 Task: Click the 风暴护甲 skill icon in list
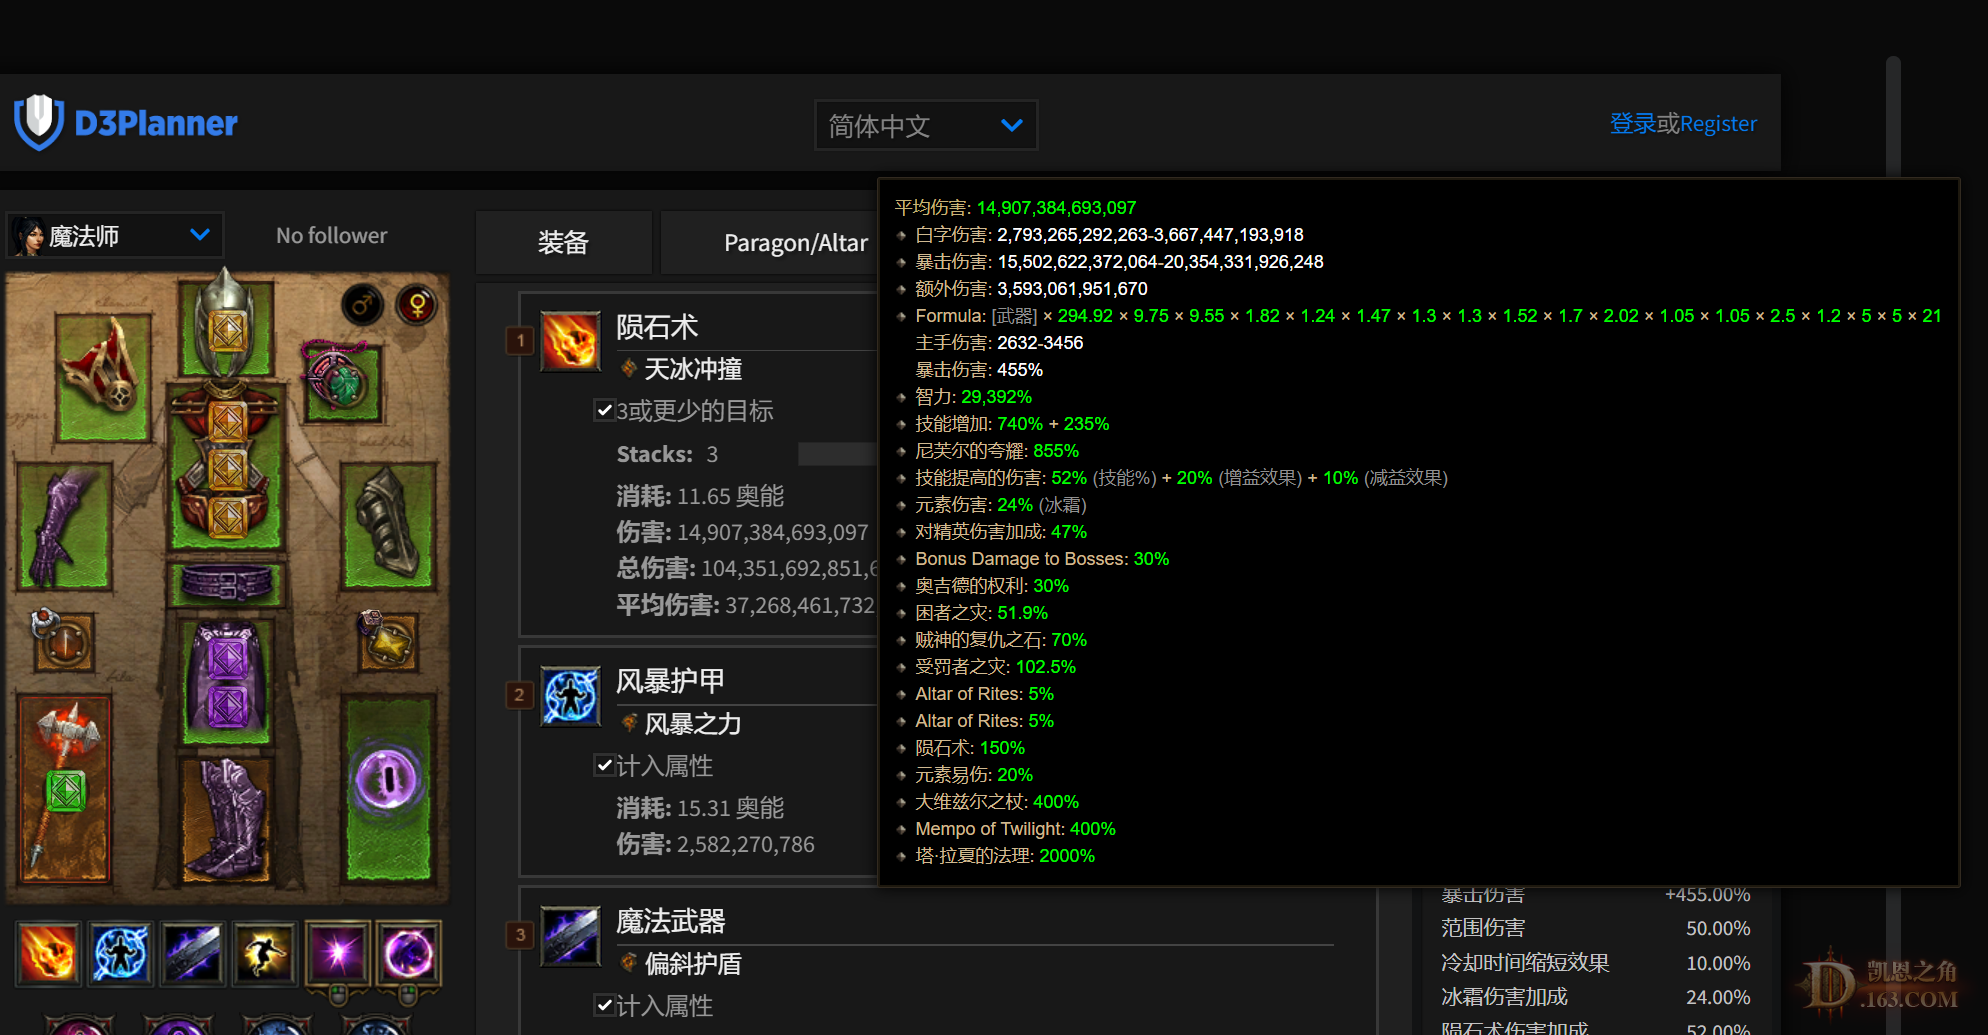pos(570,696)
